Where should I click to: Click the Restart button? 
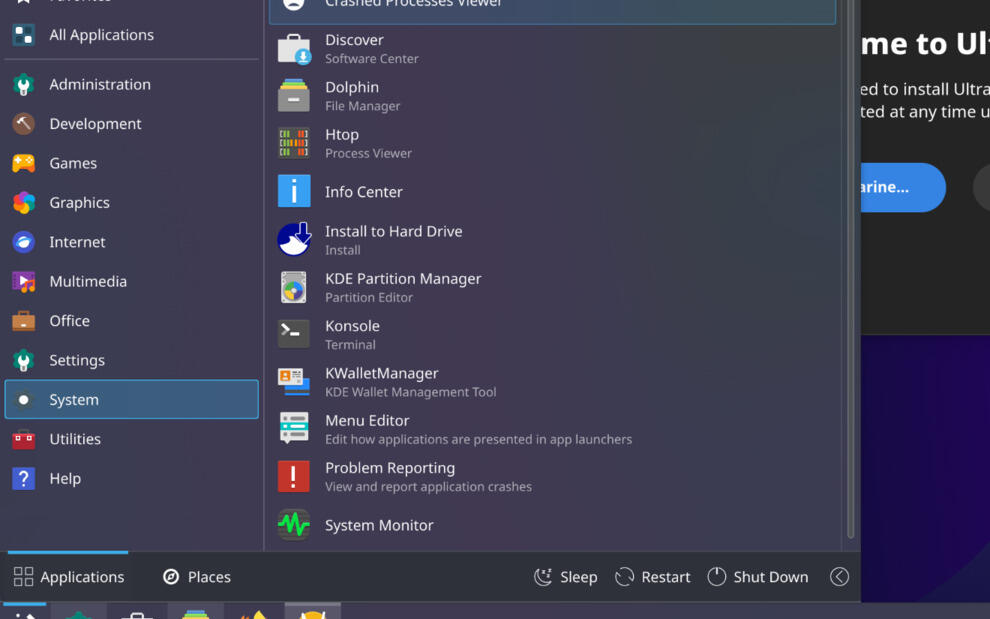click(x=653, y=577)
